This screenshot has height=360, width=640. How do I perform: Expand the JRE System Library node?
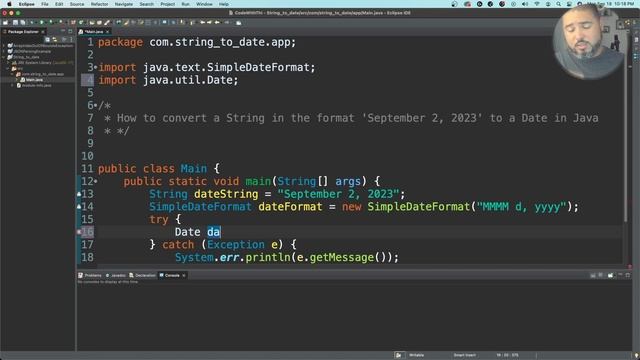pos(8,63)
